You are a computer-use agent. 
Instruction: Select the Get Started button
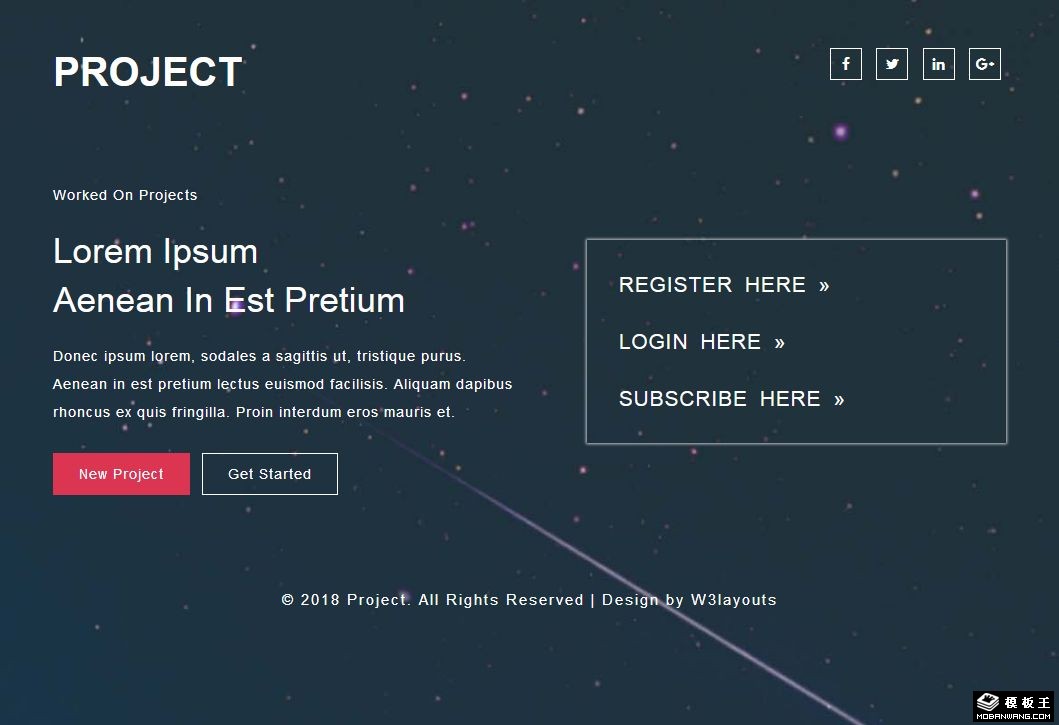coord(269,474)
